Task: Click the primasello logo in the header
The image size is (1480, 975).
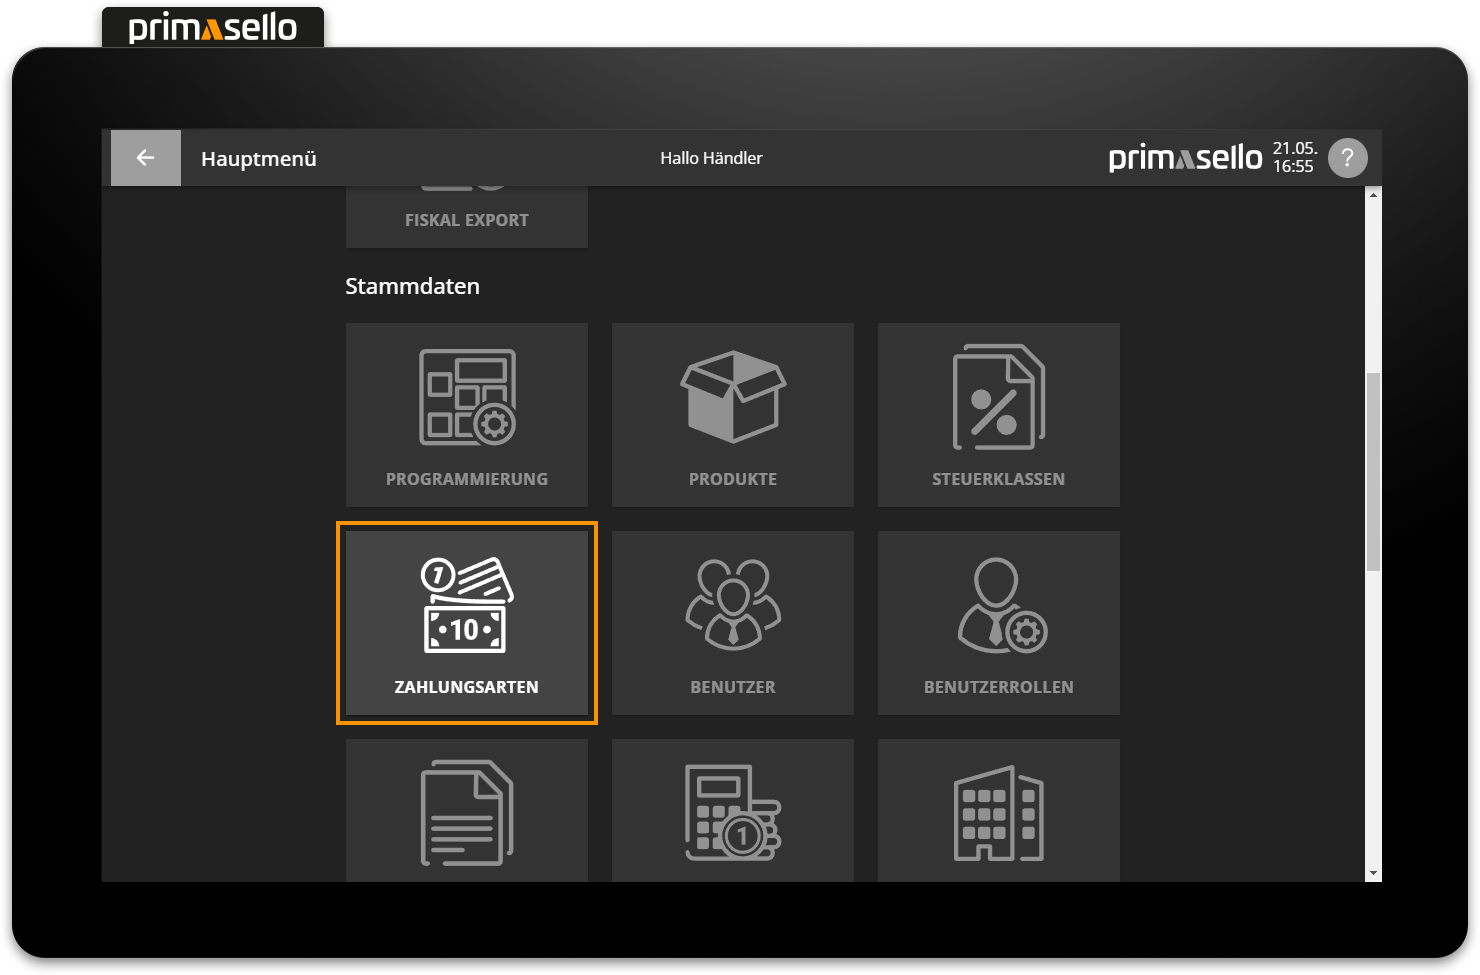Action: (1185, 158)
